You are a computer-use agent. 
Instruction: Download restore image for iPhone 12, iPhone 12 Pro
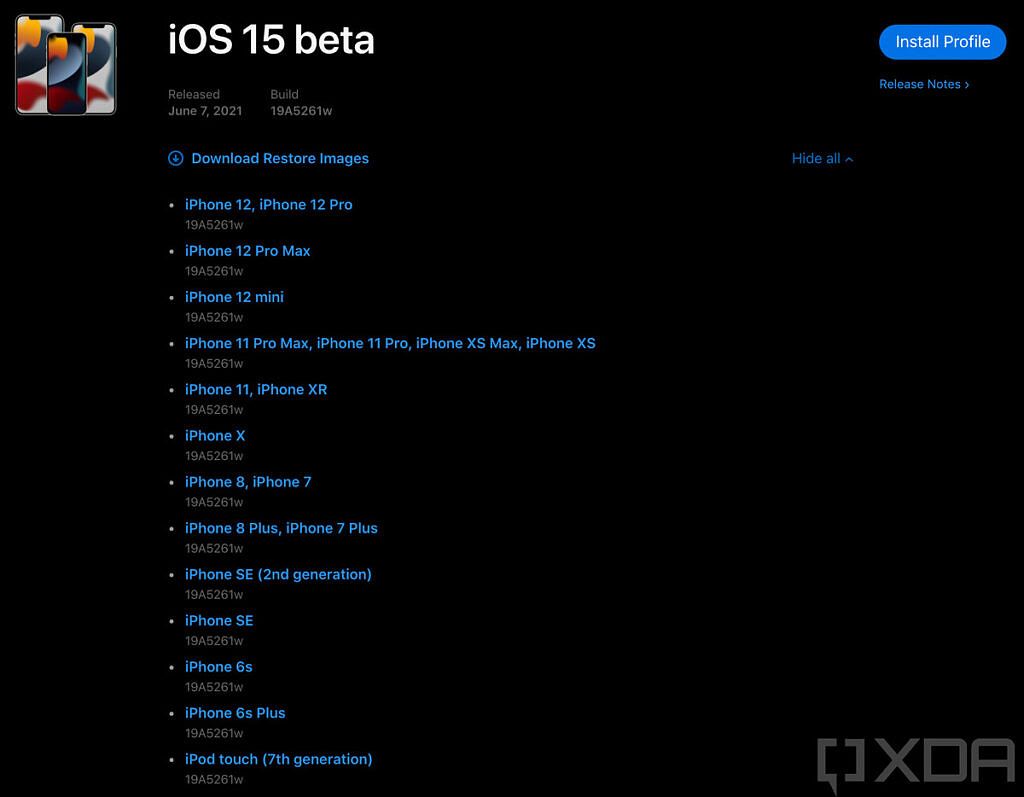click(269, 204)
